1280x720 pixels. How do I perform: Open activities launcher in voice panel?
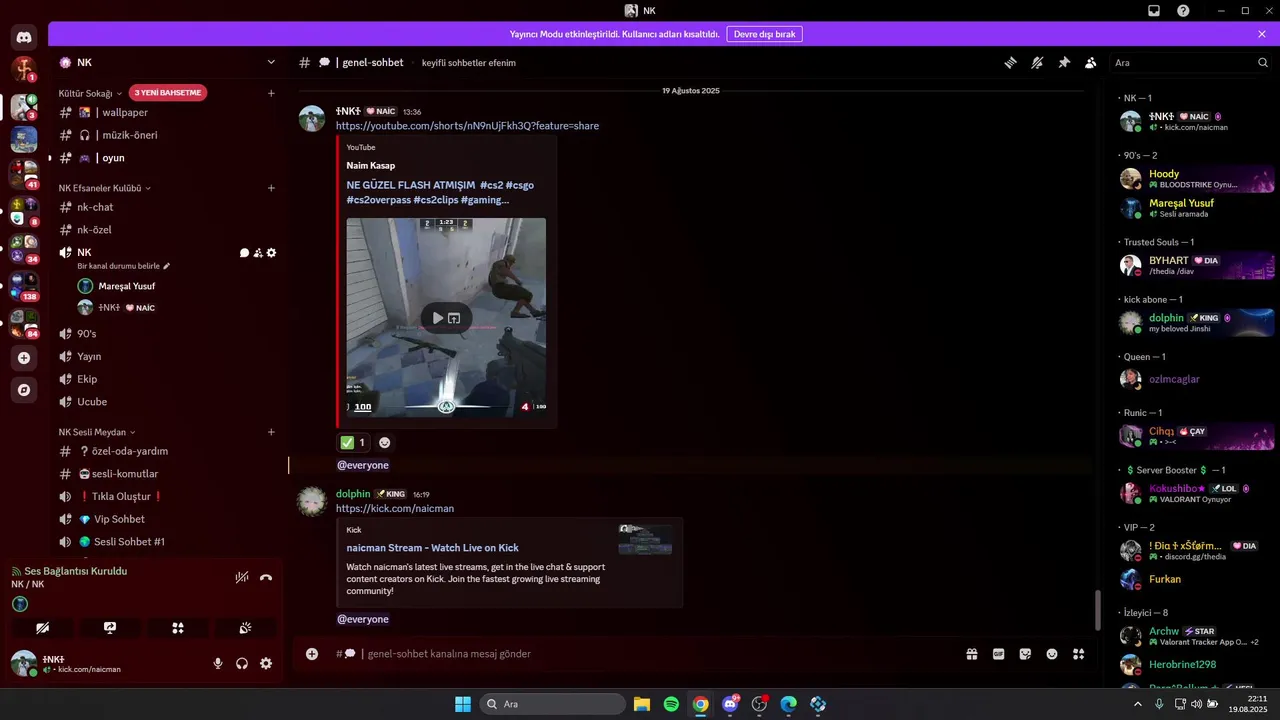tap(178, 628)
